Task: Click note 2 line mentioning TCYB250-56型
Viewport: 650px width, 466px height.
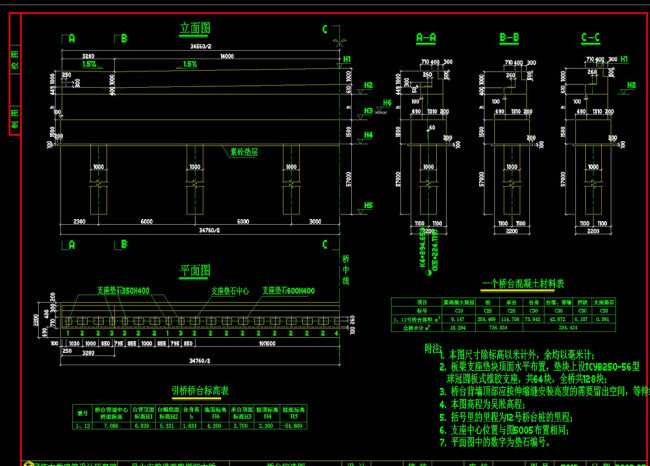Action: 540,367
